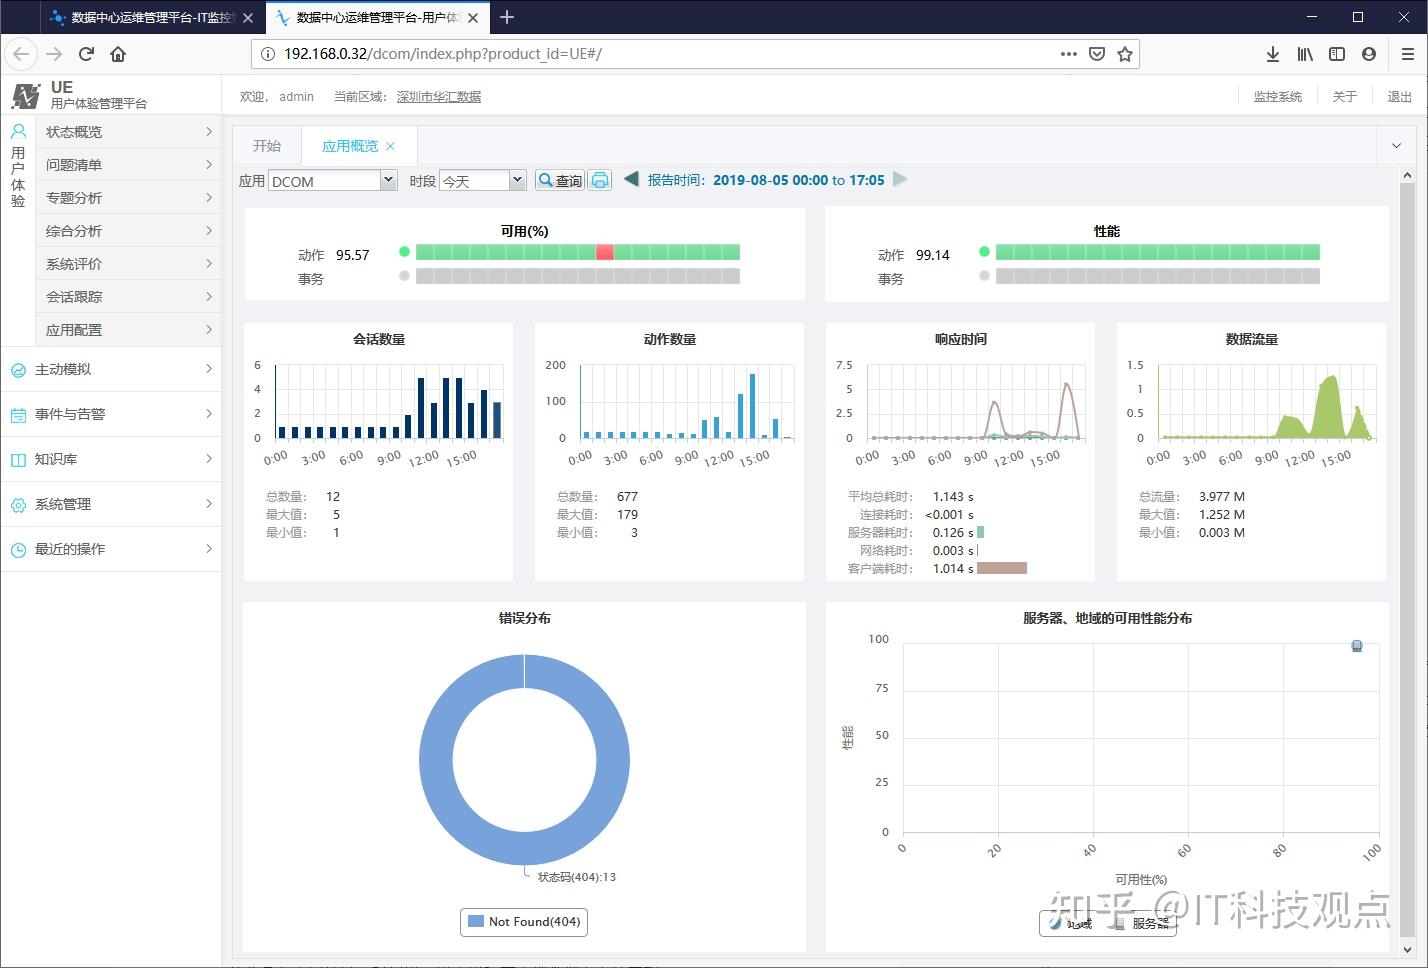Go to next report period arrow

click(900, 179)
